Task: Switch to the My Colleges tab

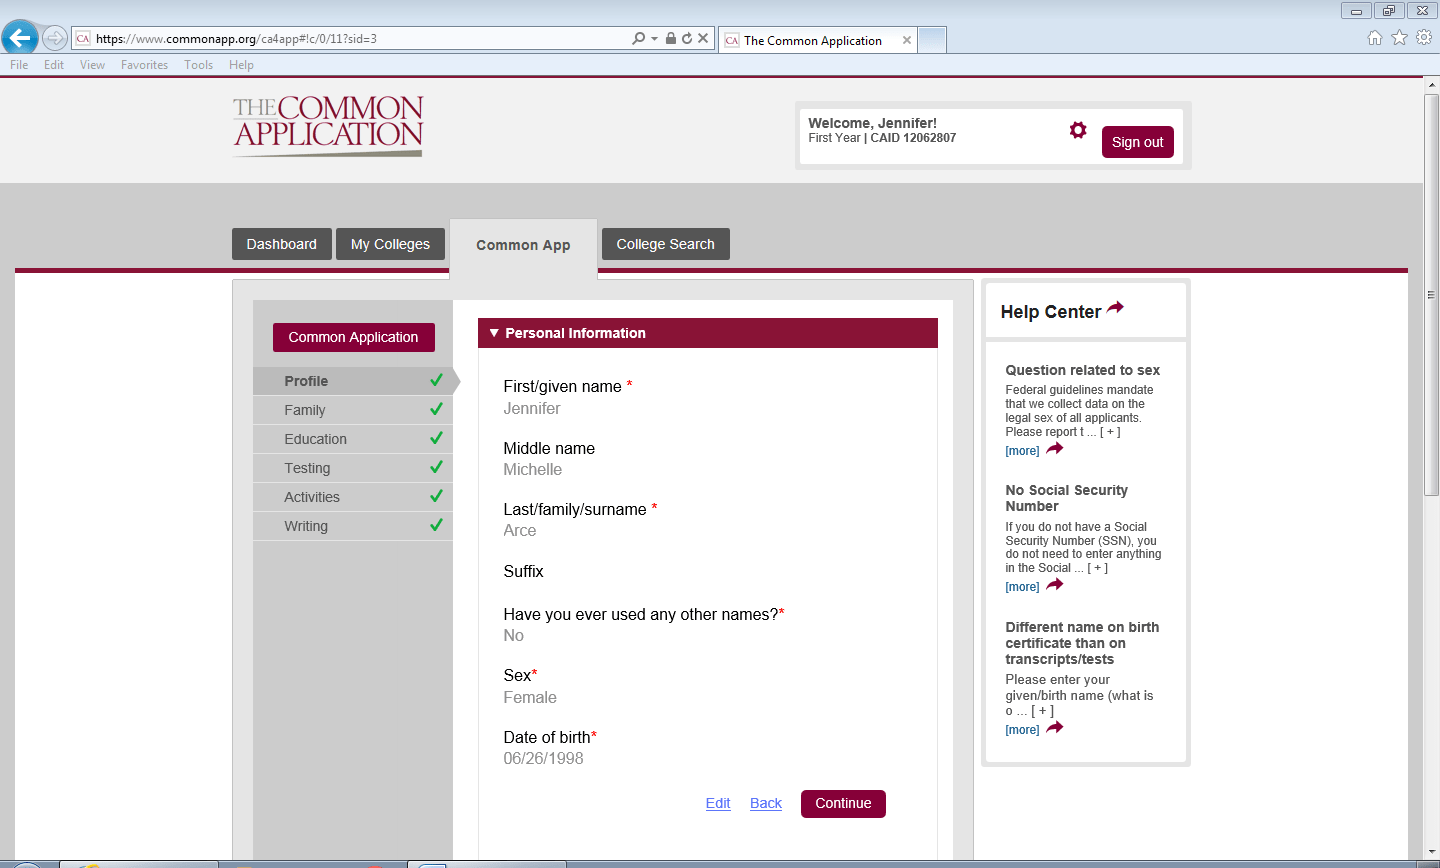Action: [390, 244]
